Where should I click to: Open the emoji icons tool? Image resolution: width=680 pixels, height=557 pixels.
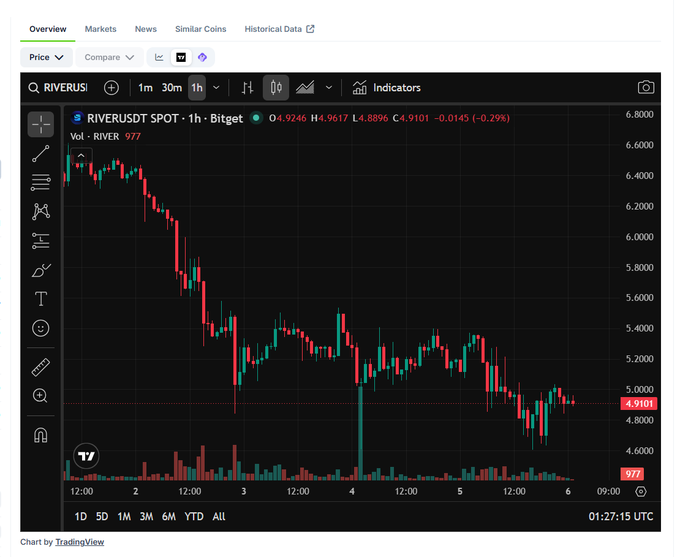pos(41,328)
